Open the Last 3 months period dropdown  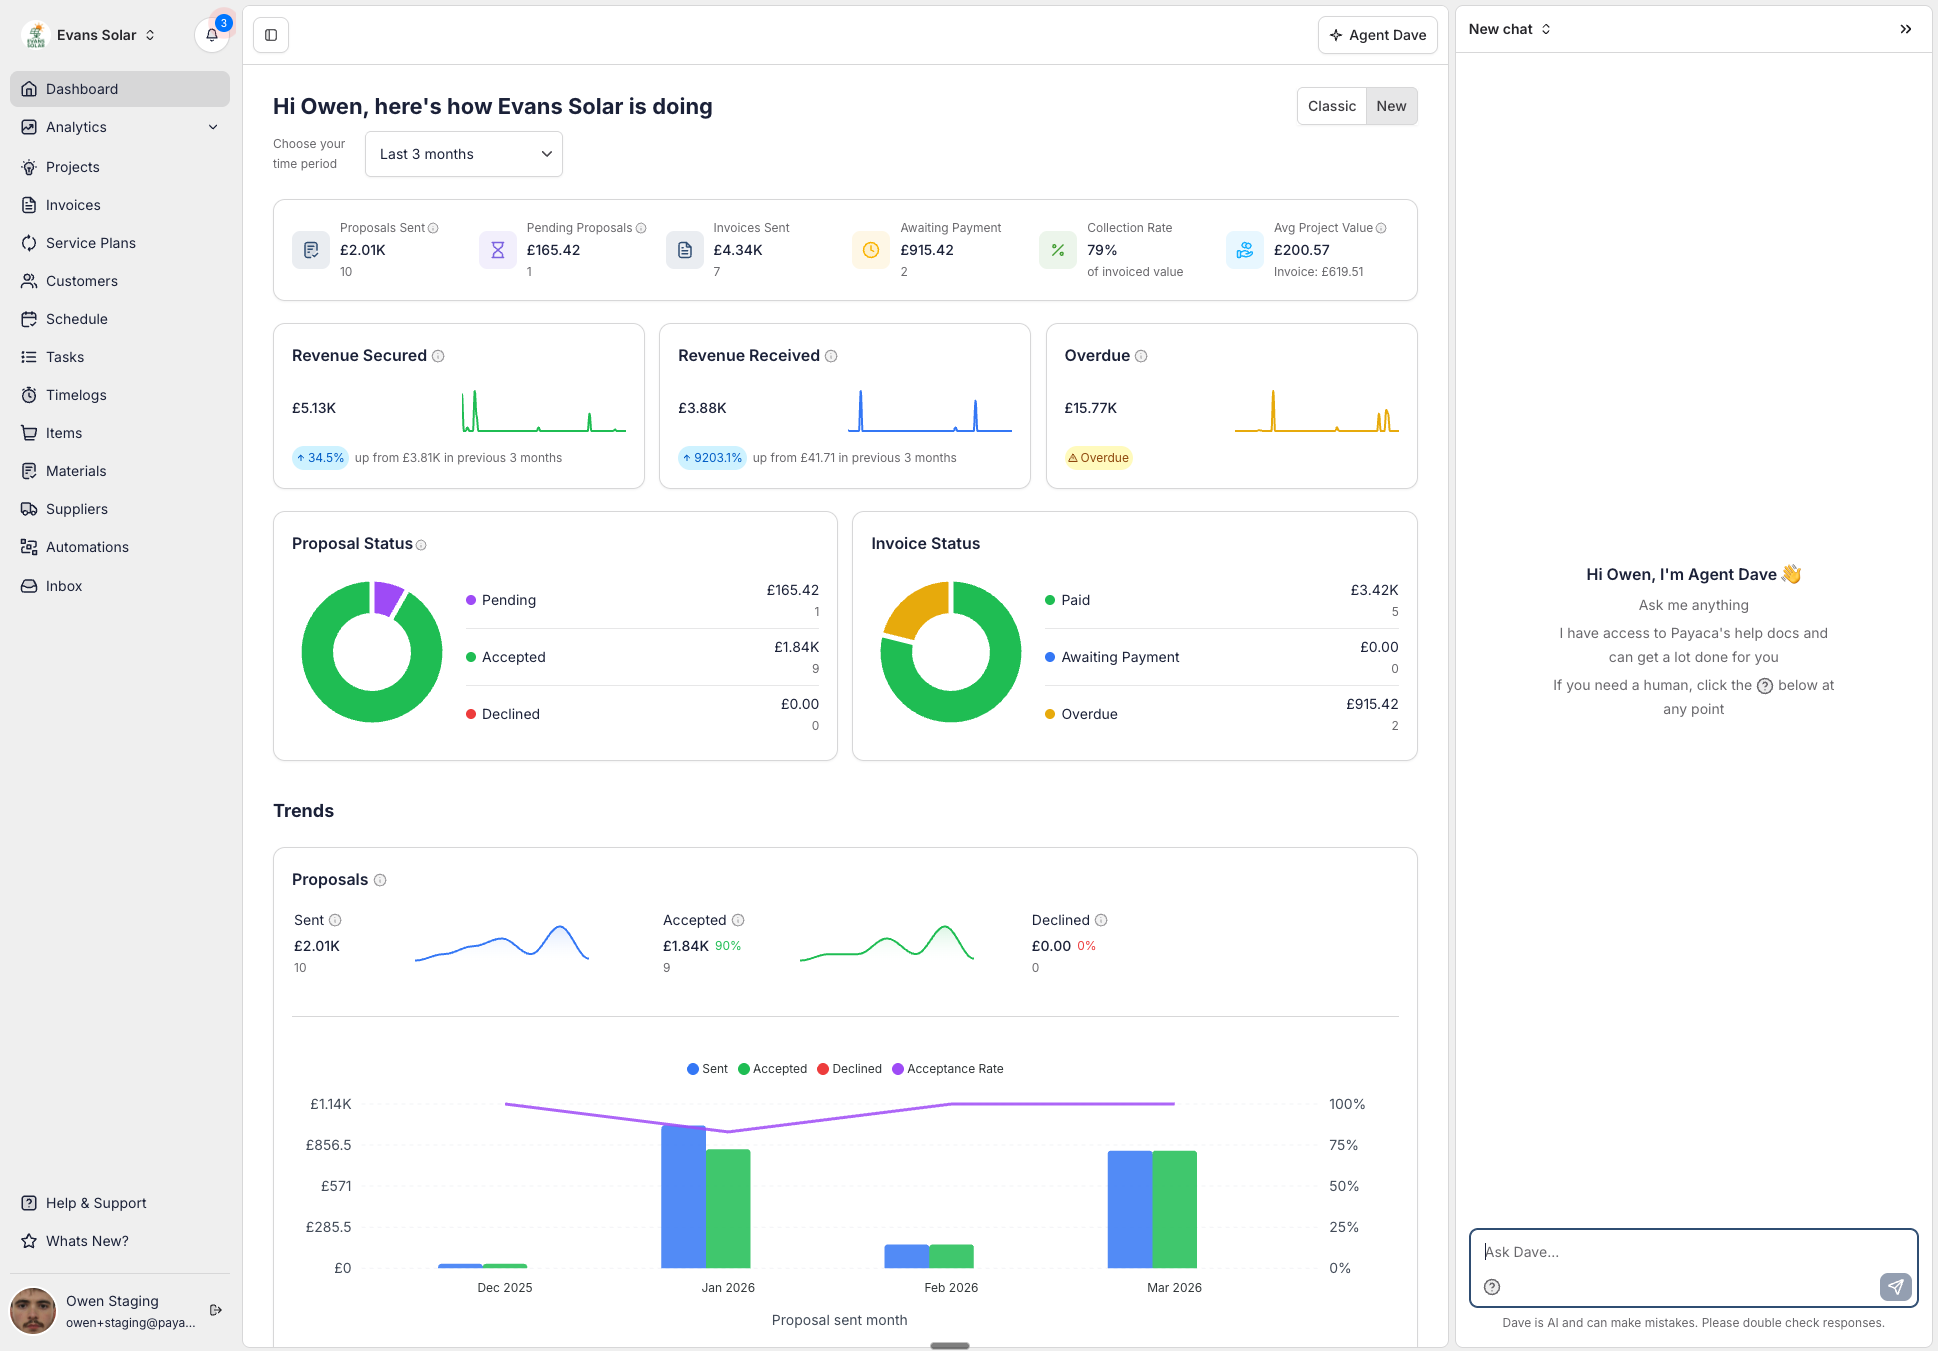(464, 154)
